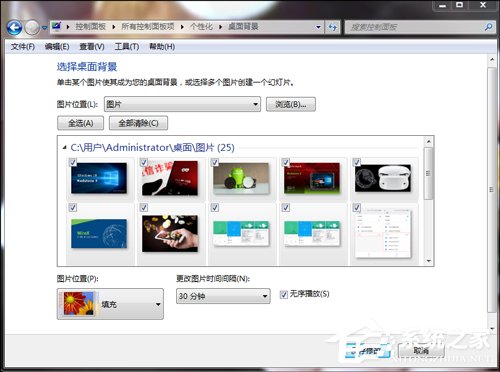The height and width of the screenshot is (372, 500).
Task: Uncheck the Windows 10 blue wallpaper checkbox
Action: [73, 162]
